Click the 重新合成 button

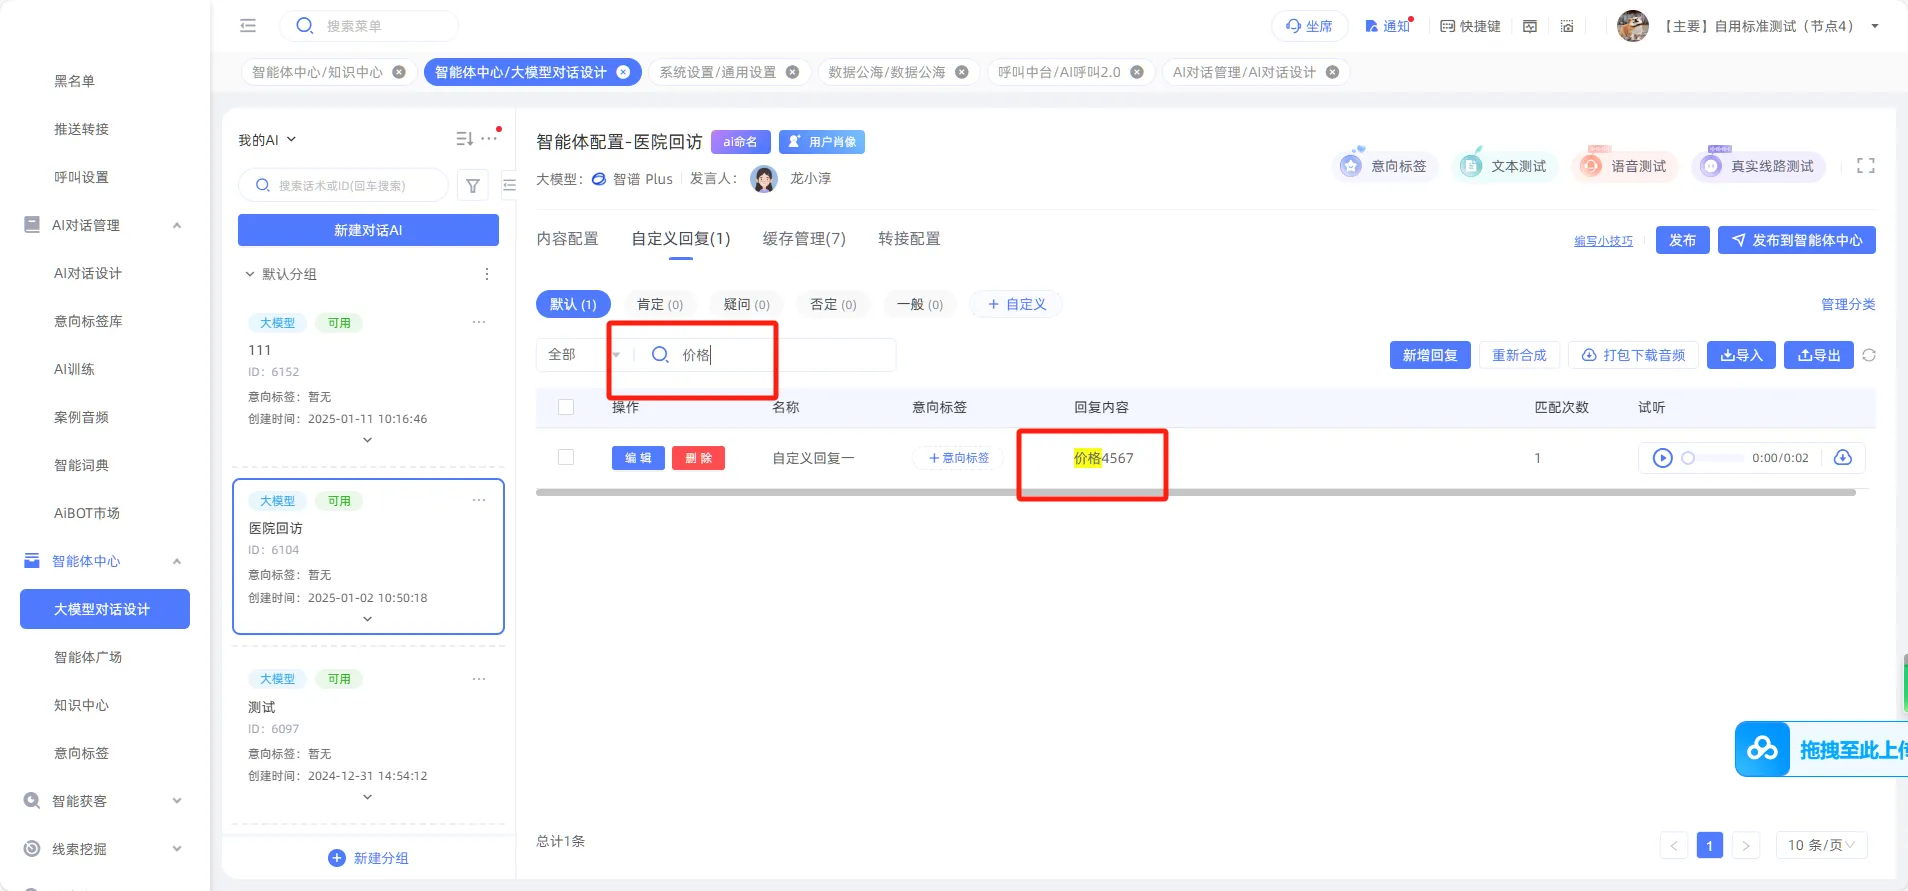(x=1519, y=355)
